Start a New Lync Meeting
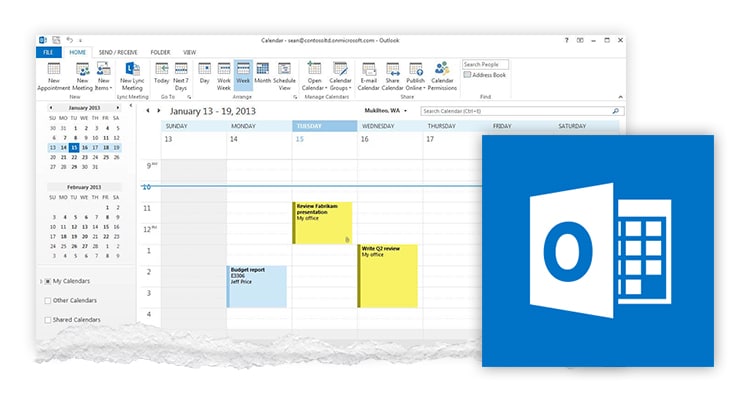The height and width of the screenshot is (400, 750). click(132, 76)
